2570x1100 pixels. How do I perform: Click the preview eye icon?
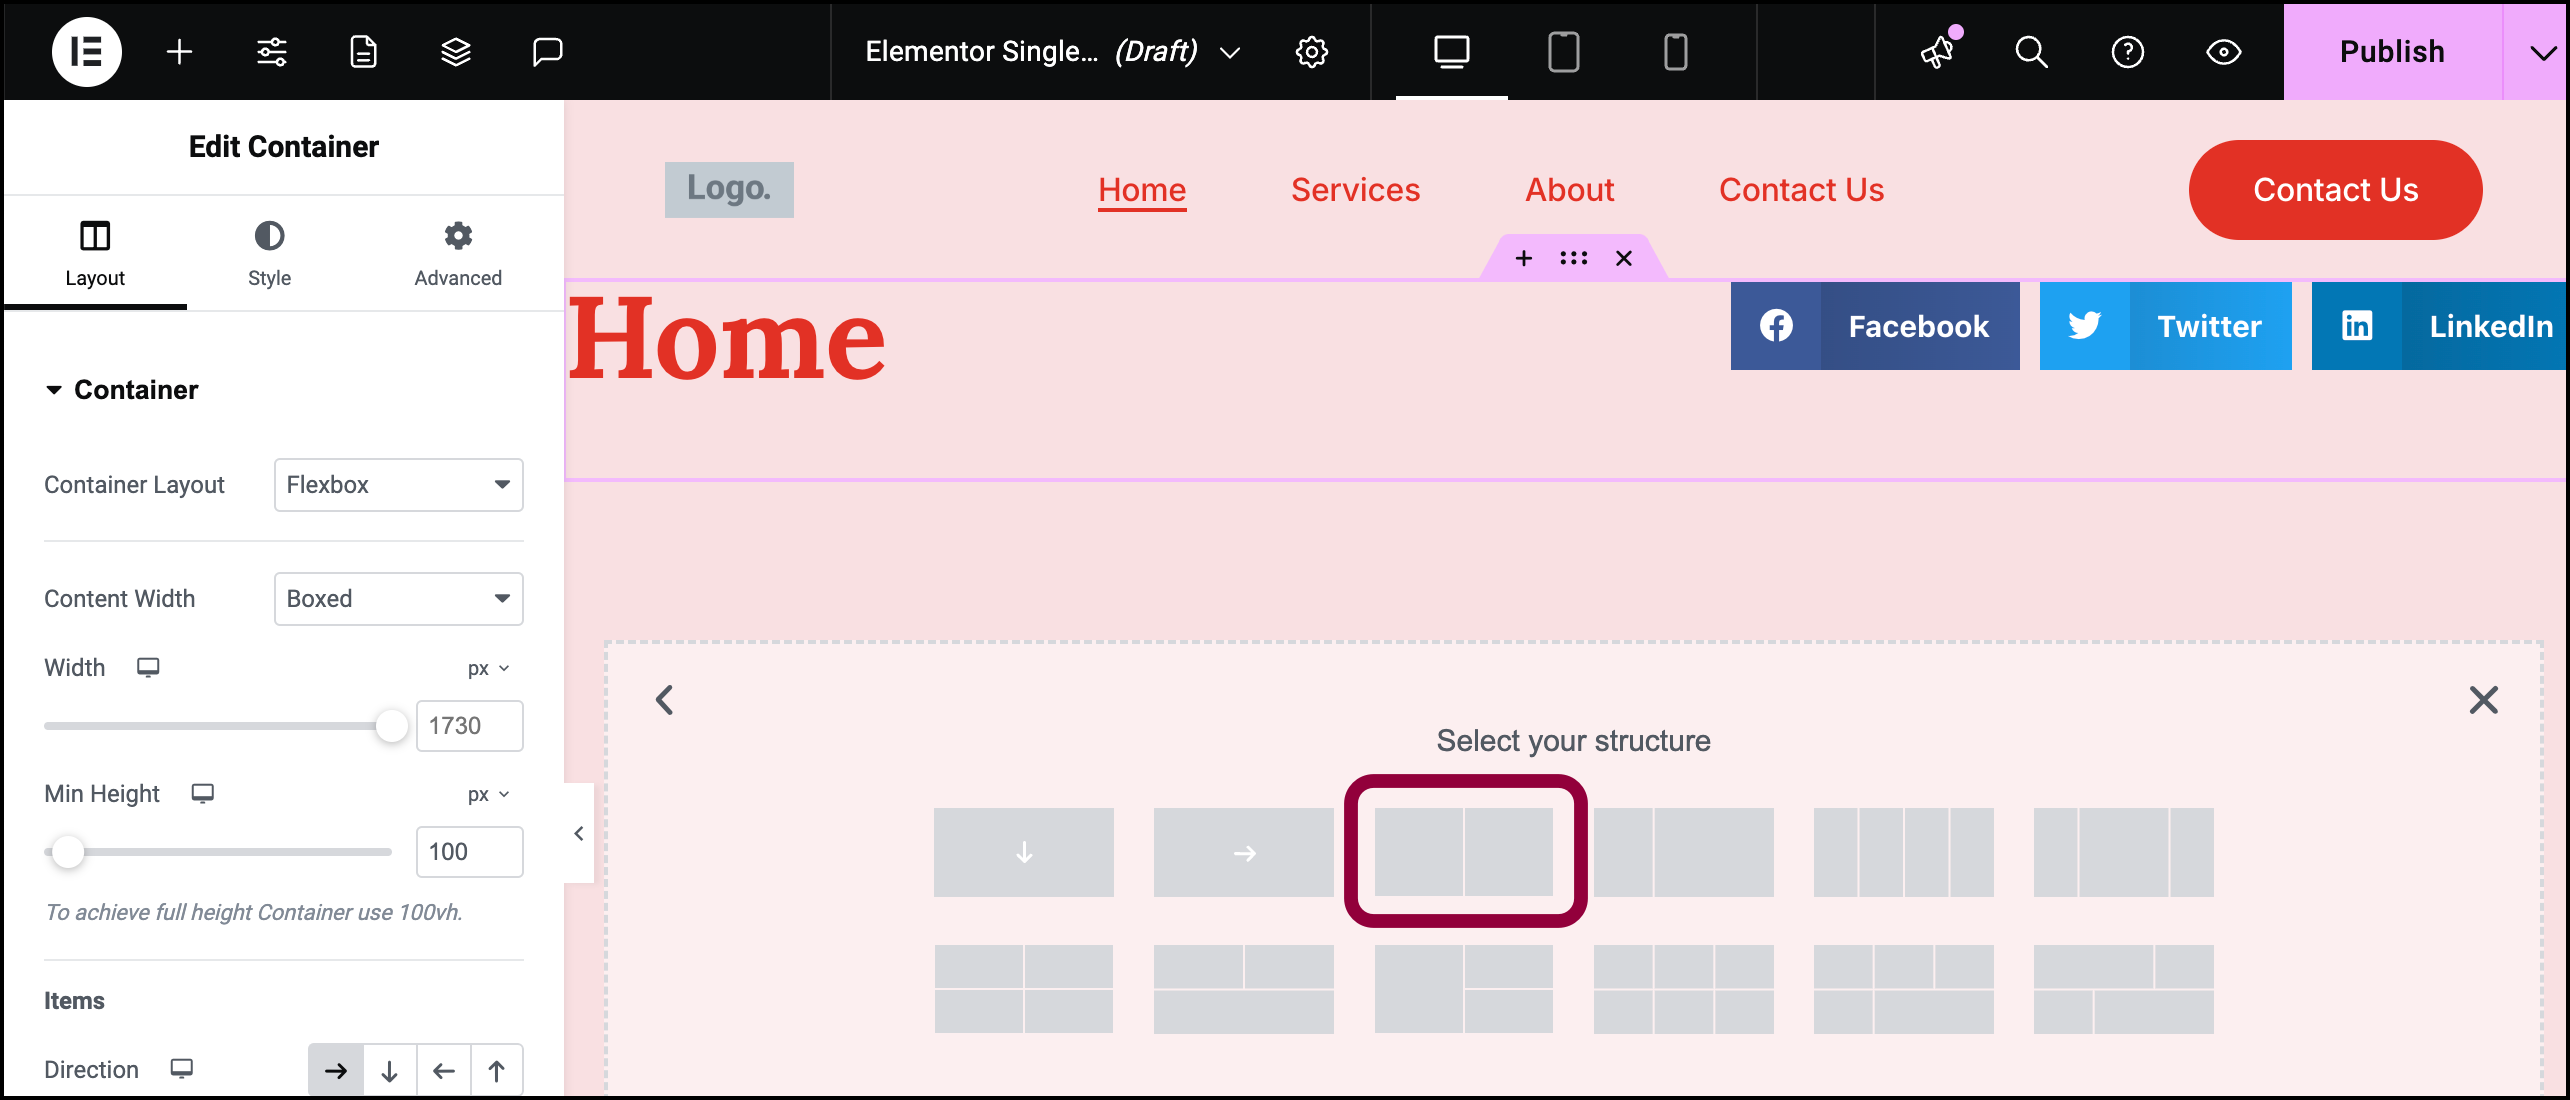coord(2226,51)
